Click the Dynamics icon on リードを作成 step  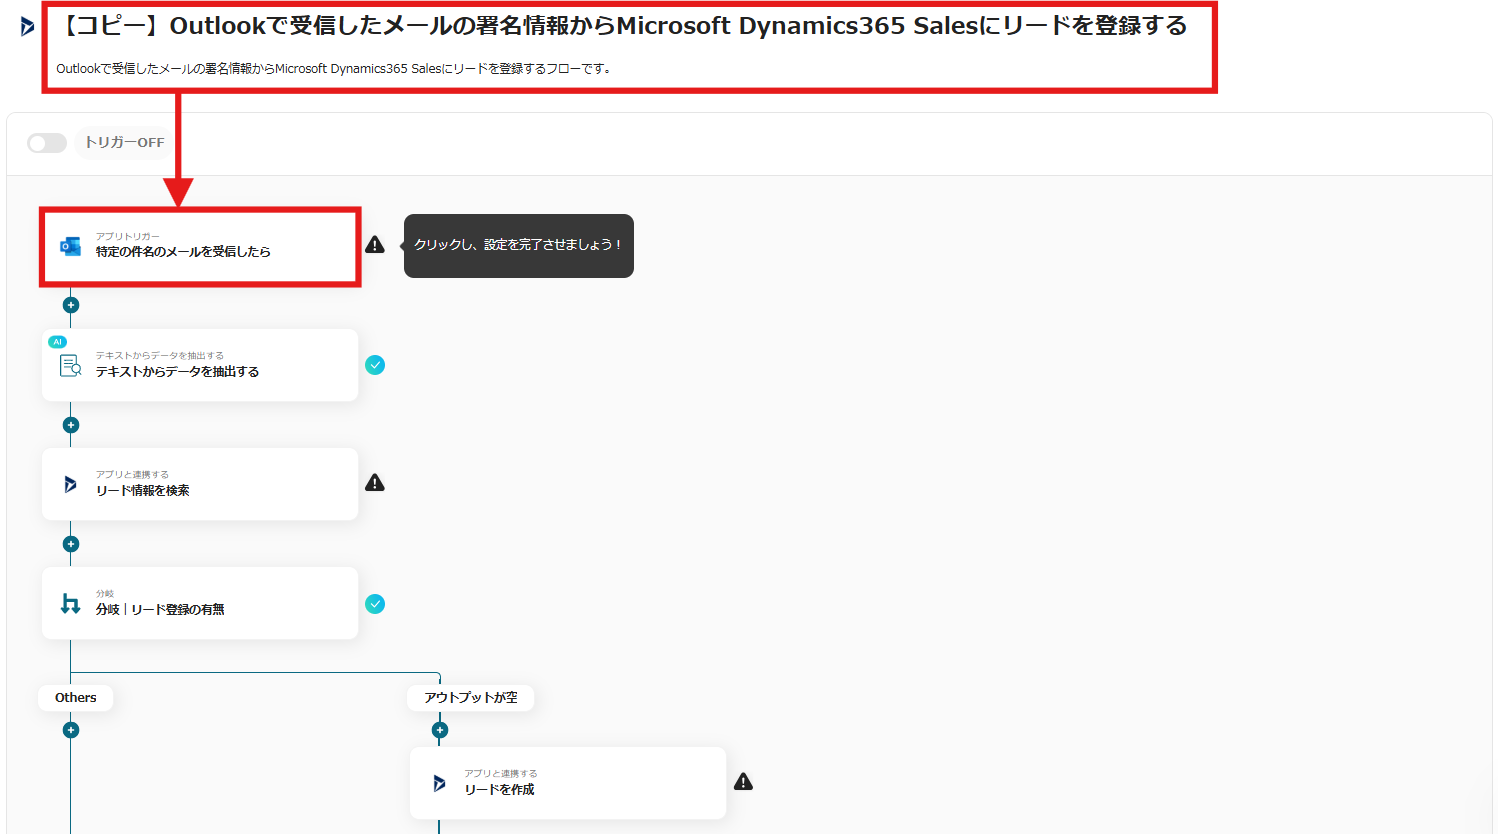(x=439, y=783)
